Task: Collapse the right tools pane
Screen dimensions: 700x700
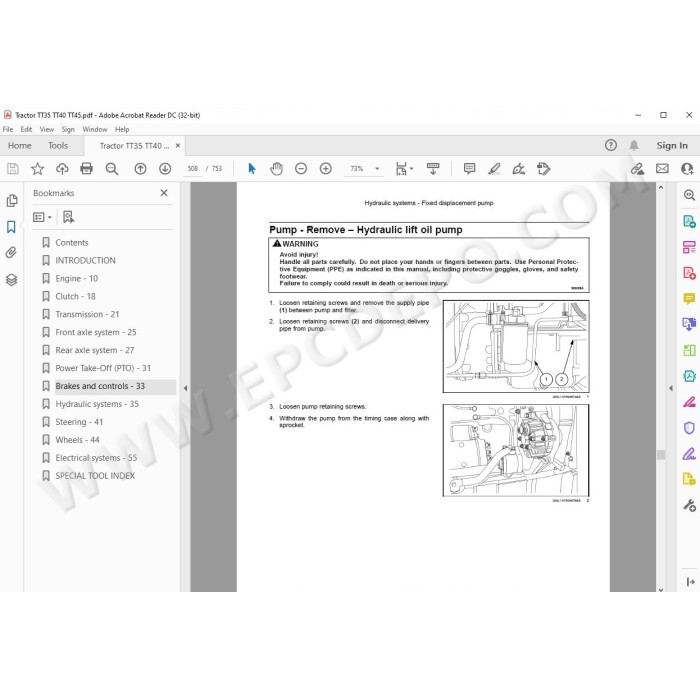Action: click(x=671, y=388)
